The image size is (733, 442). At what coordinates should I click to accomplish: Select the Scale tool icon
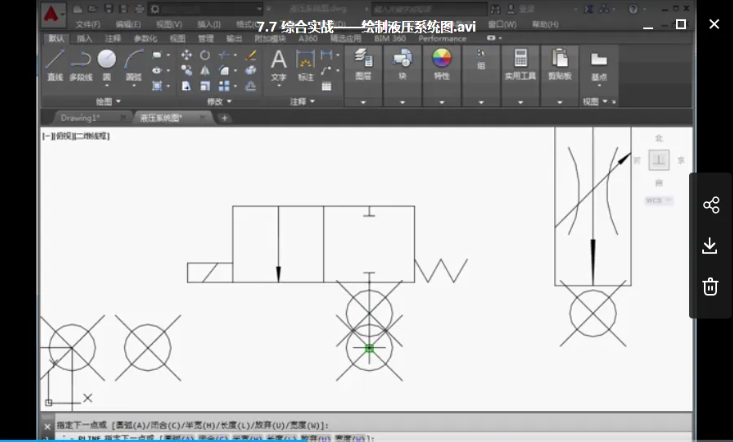click(x=205, y=86)
